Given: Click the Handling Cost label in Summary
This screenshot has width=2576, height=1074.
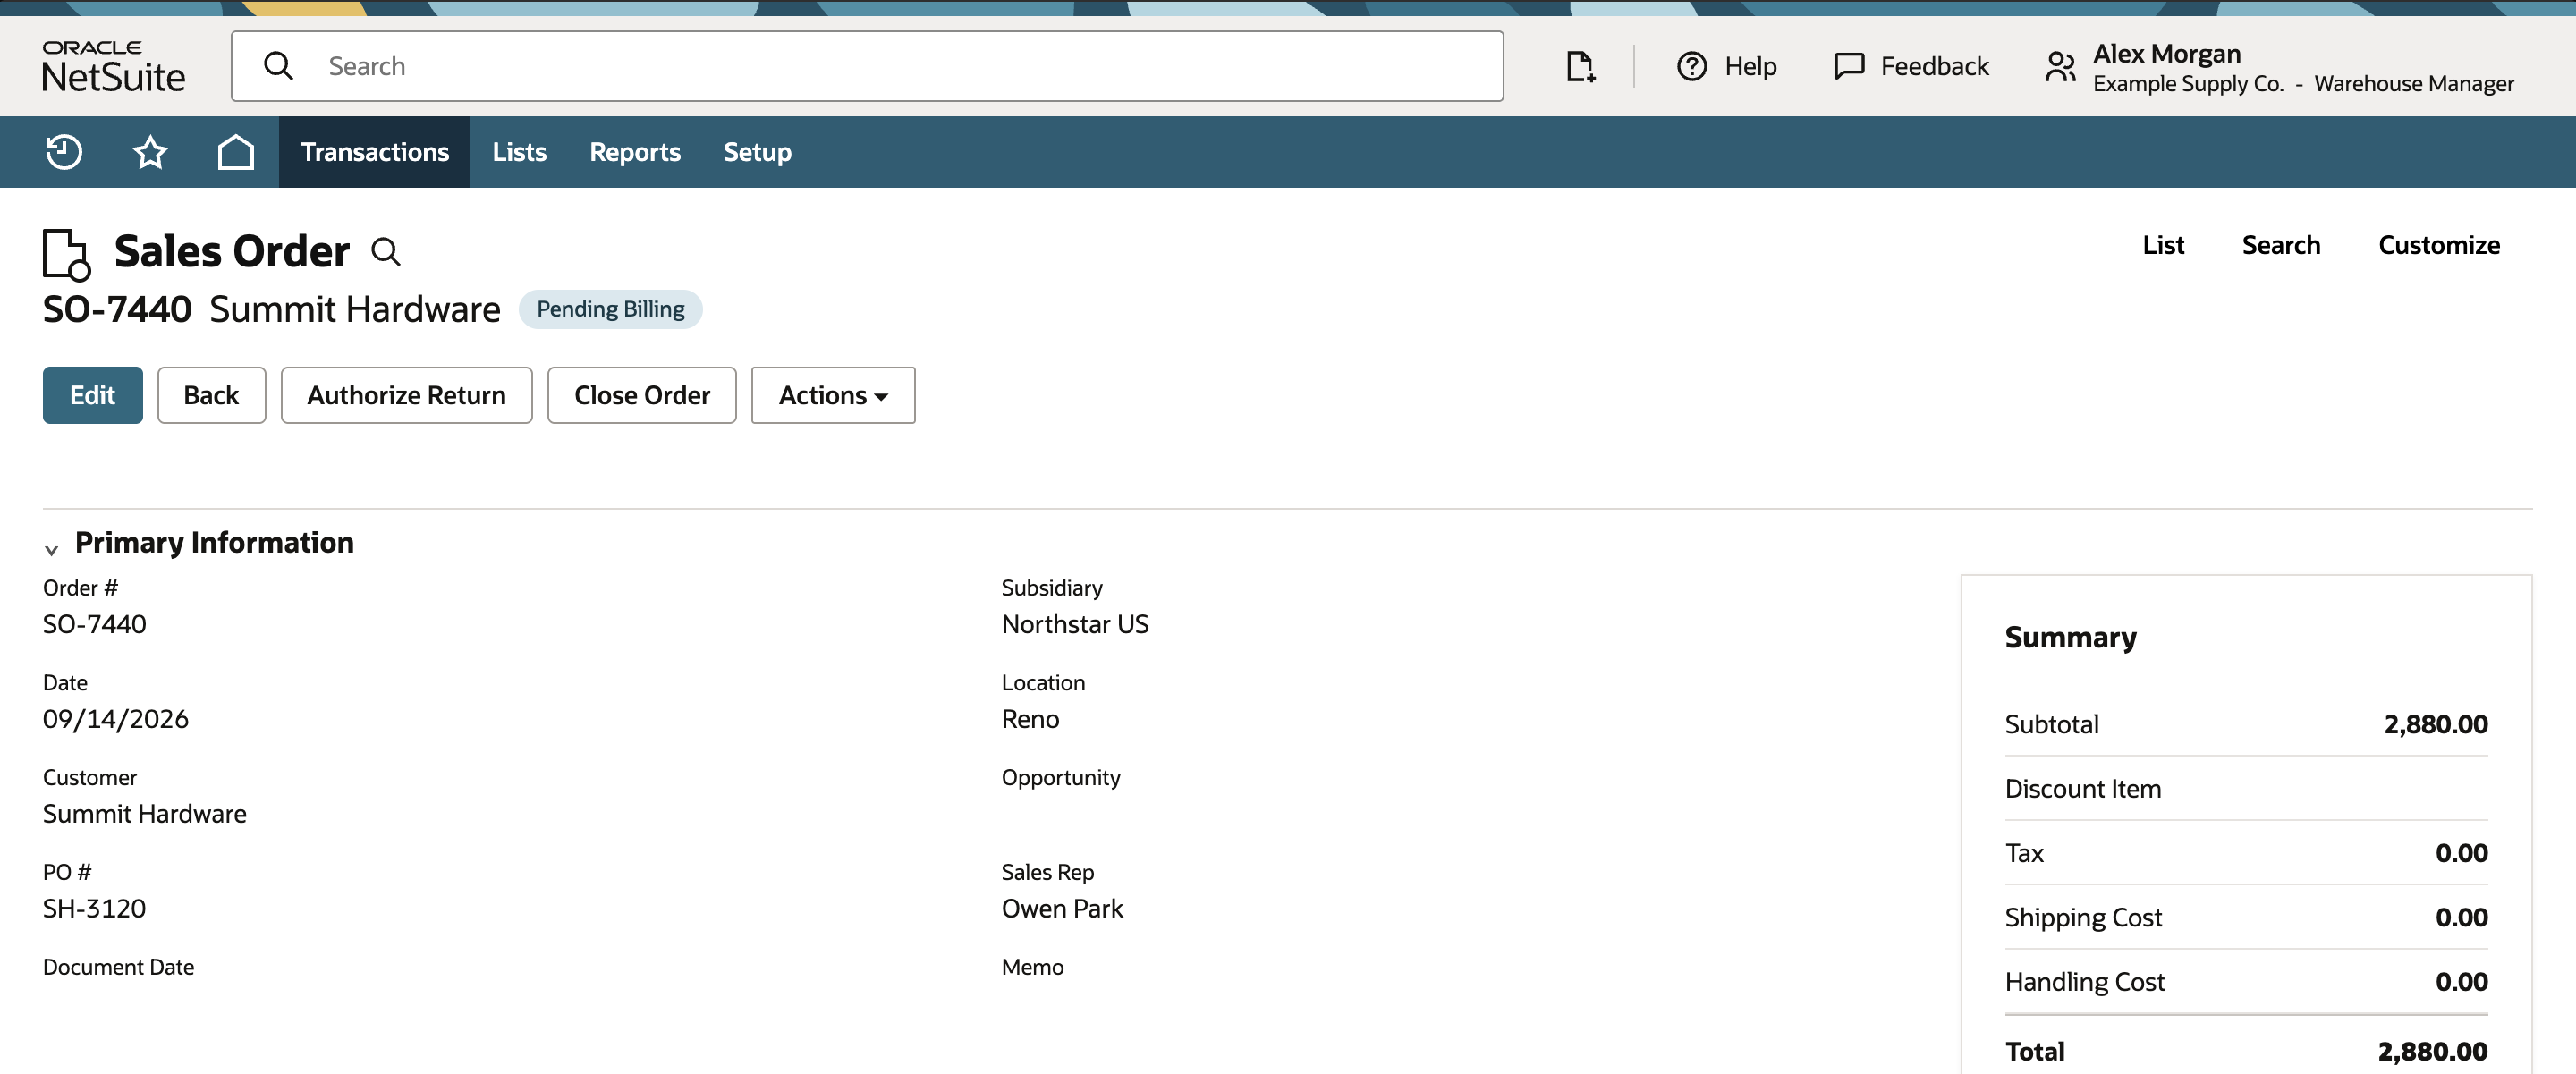Looking at the screenshot, I should [x=2084, y=982].
